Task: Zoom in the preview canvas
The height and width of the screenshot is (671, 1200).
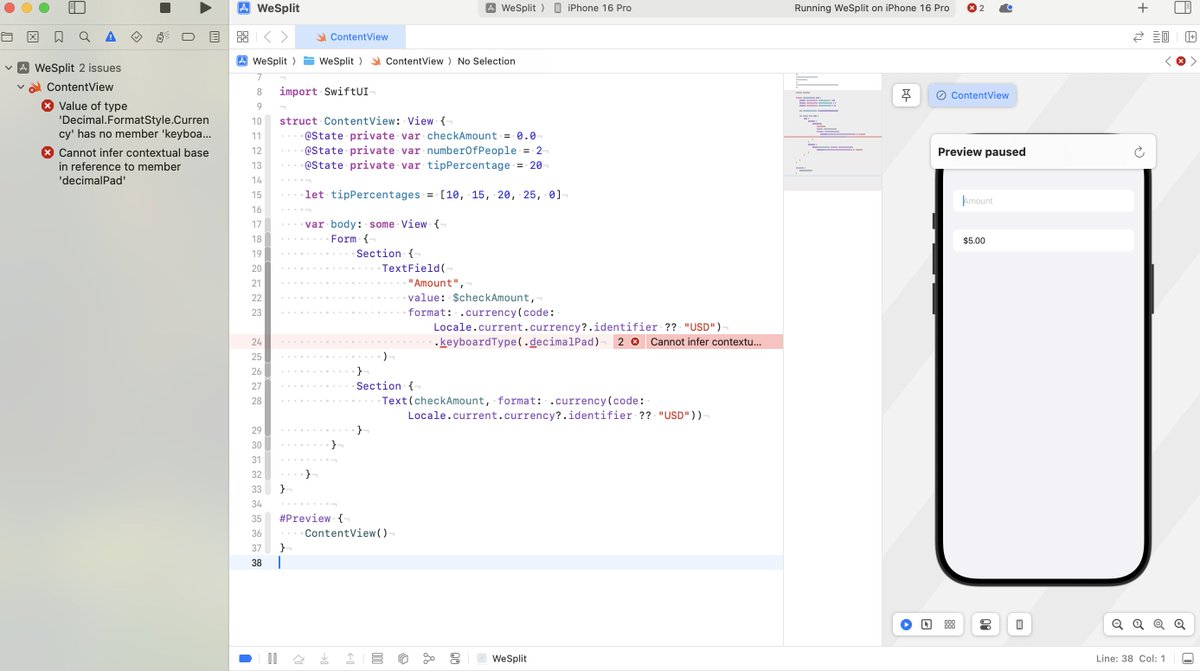Action: coord(1180,624)
